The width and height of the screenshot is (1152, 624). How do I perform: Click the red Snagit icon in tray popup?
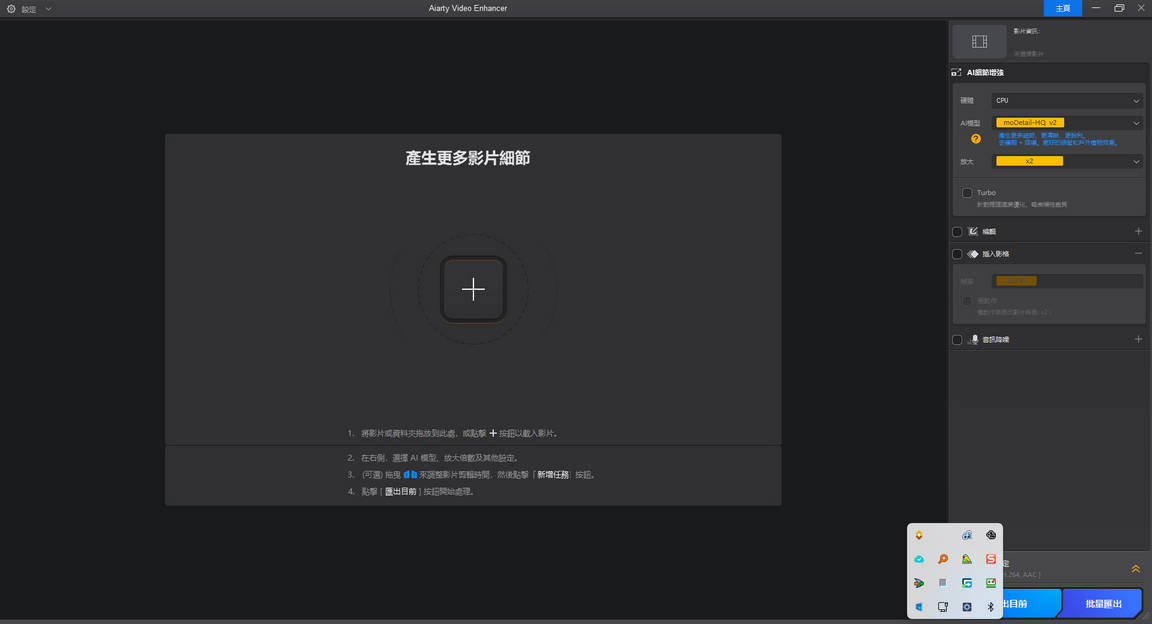[991, 558]
